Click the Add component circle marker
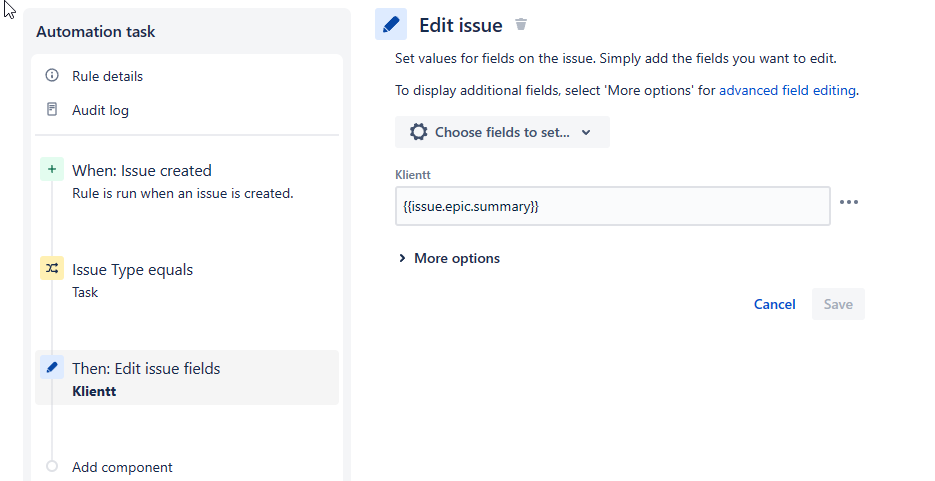 [52, 467]
